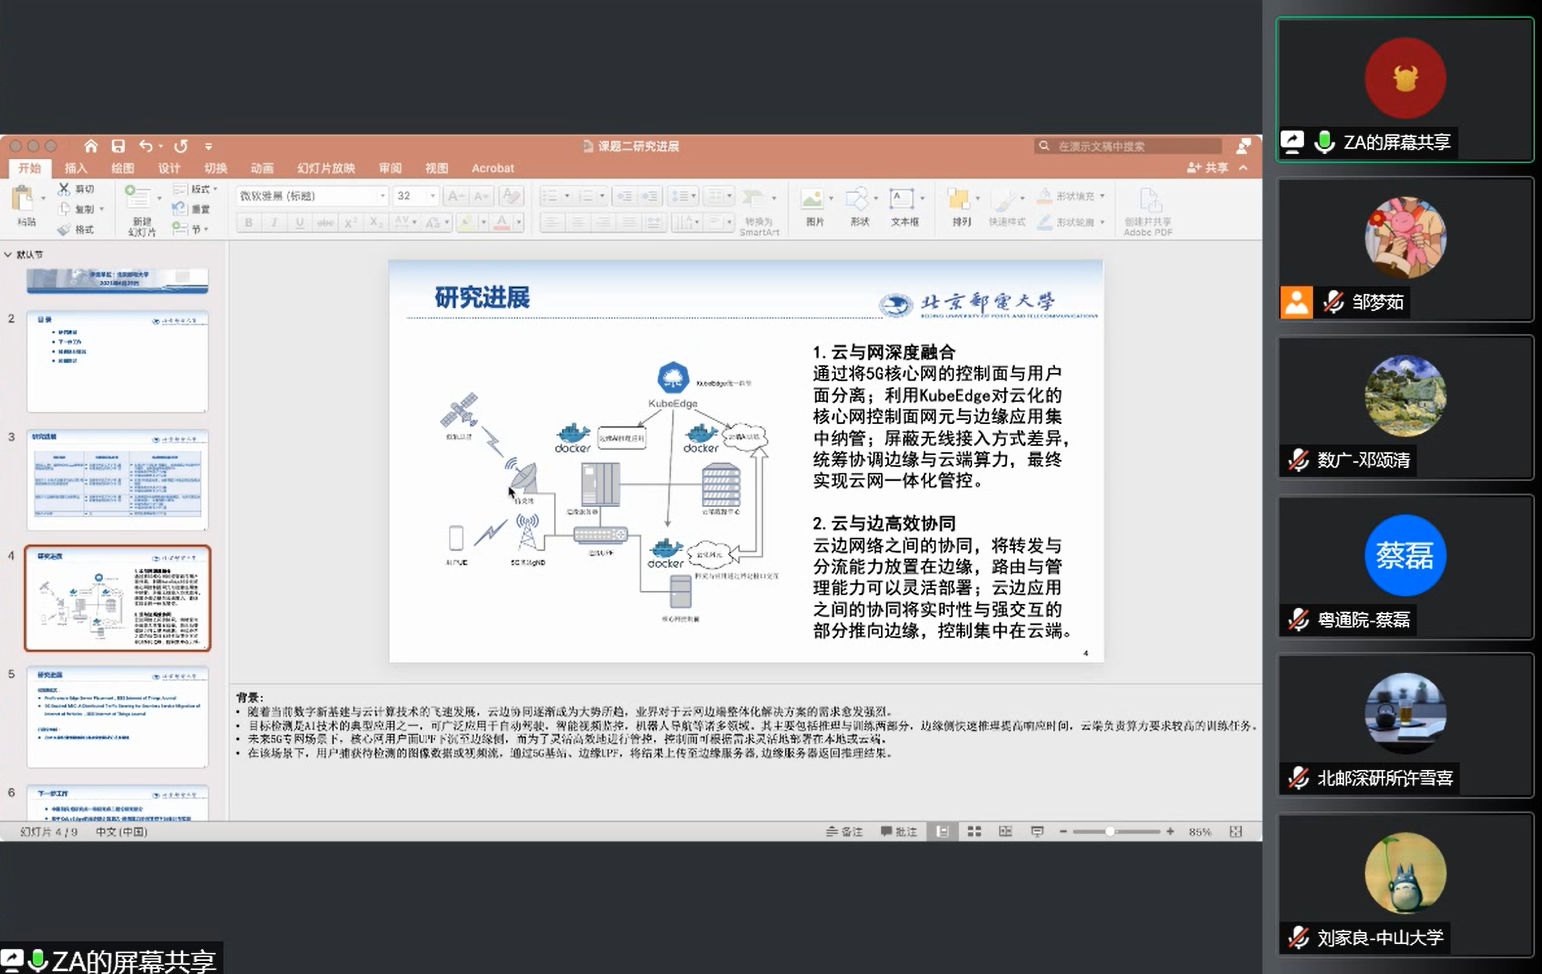Click the 共享 share button
This screenshot has width=1542, height=974.
[x=1208, y=168]
